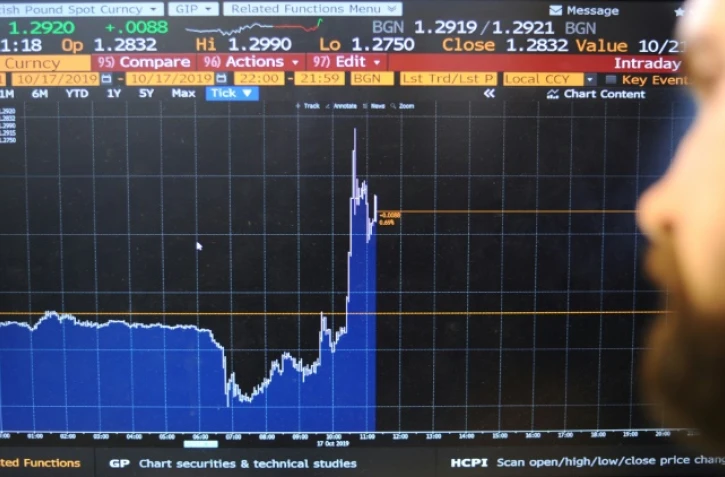
Task: Select the Max range tab
Action: tap(183, 94)
